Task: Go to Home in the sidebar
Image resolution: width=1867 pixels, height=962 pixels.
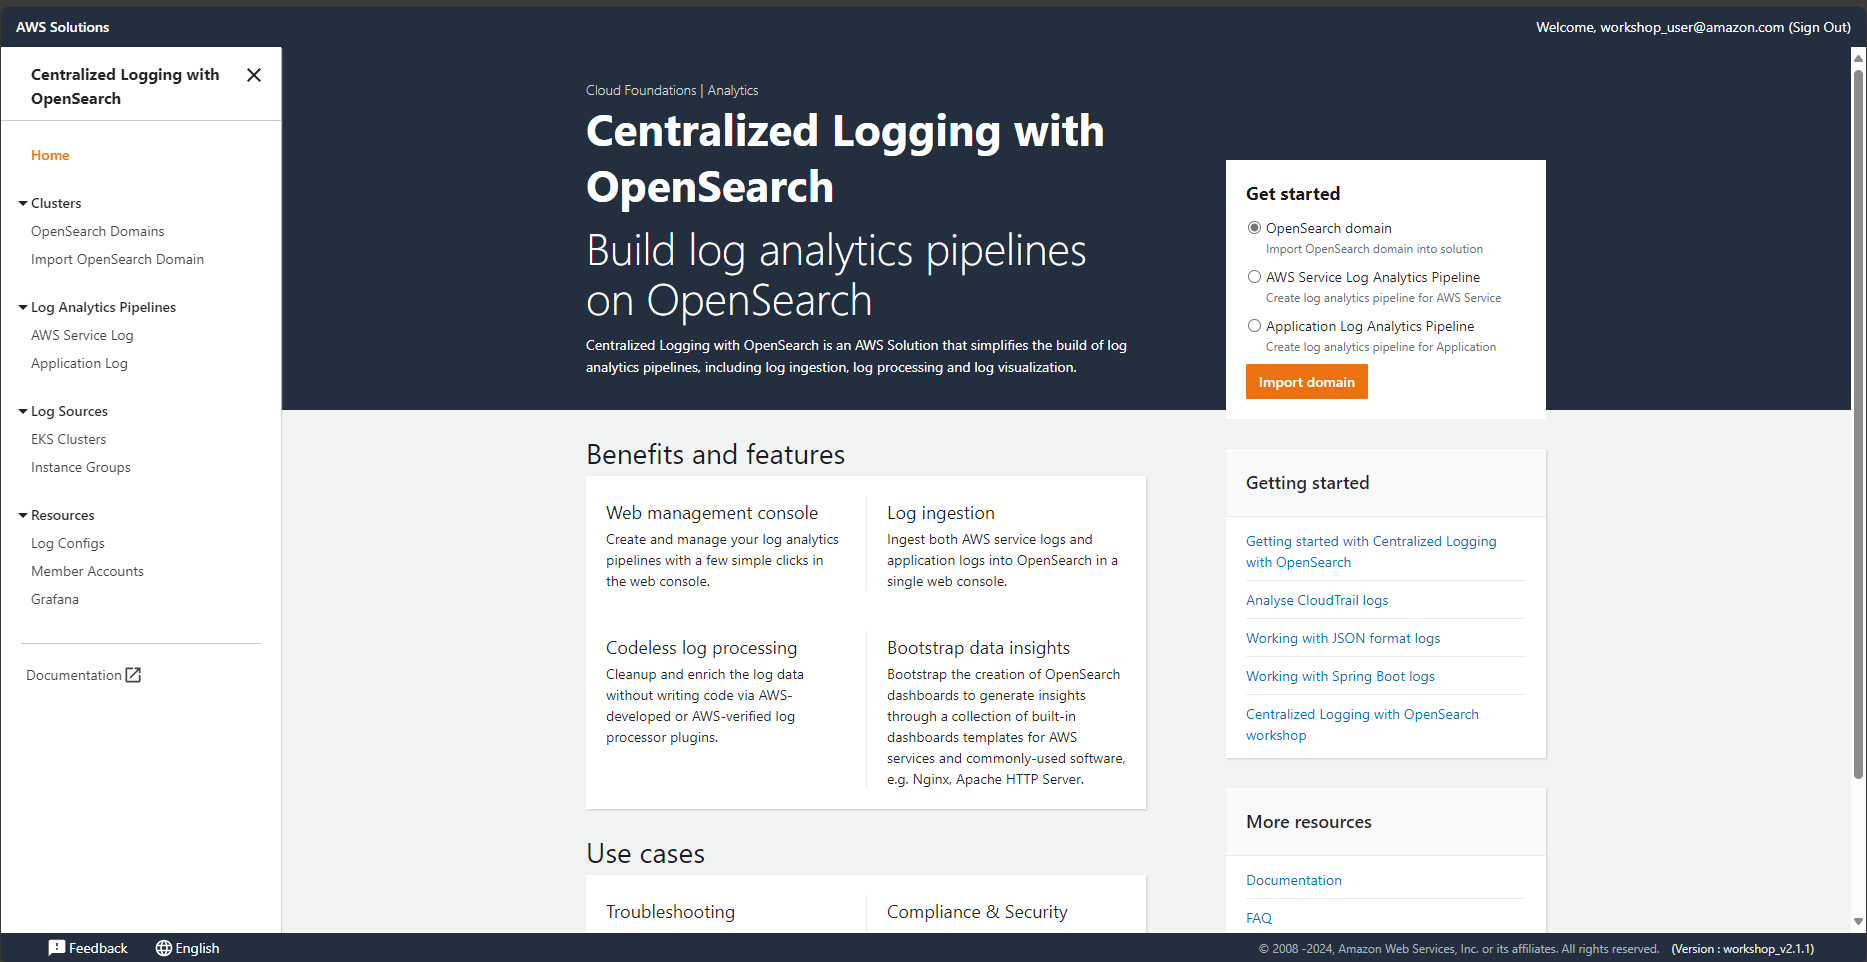Action: [x=50, y=155]
